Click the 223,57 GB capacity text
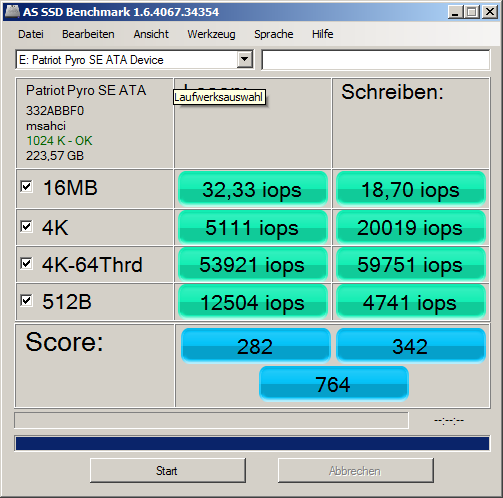Screen dimensions: 503x498 (x=55, y=156)
